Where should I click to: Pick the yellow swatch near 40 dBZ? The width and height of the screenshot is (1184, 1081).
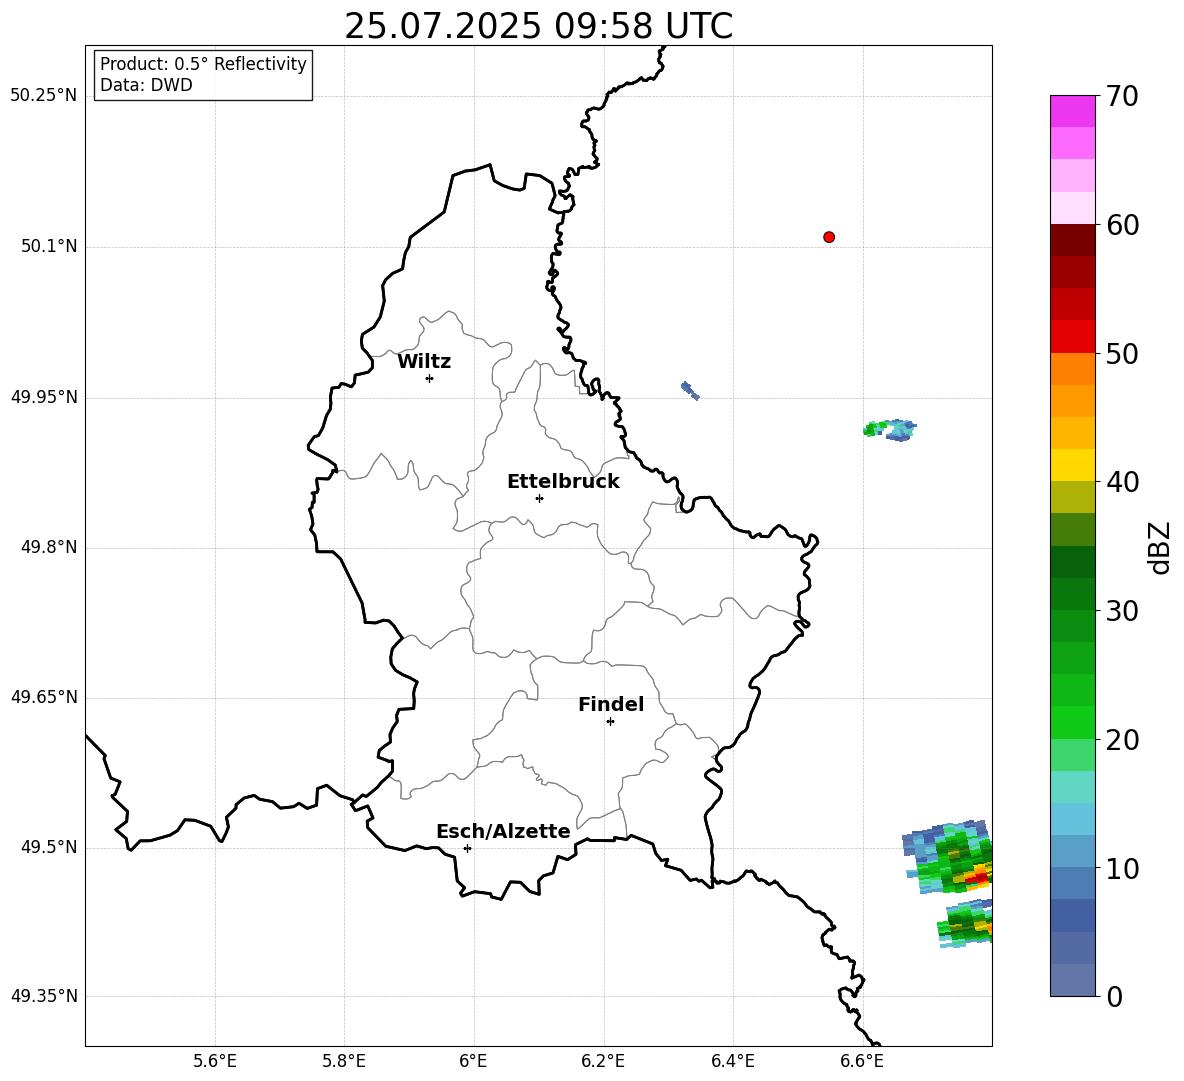[1073, 465]
